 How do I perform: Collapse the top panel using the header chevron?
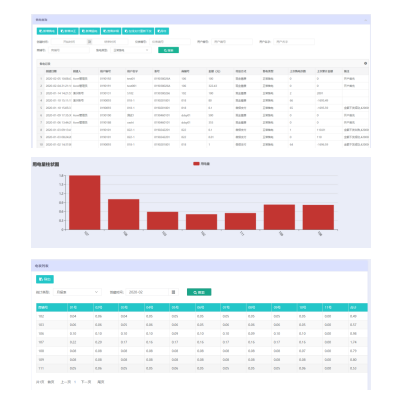pyautogui.click(x=365, y=20)
